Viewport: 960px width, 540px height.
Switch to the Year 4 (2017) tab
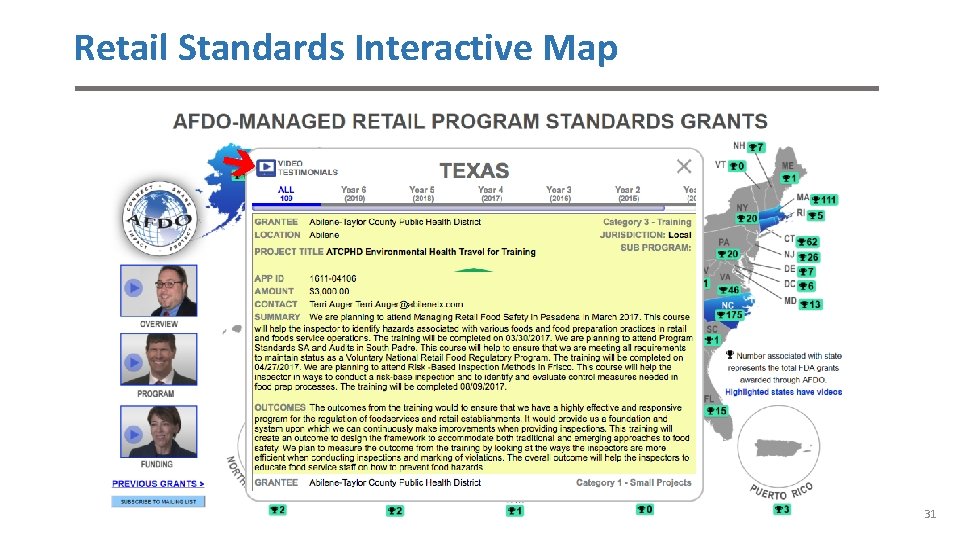490,194
